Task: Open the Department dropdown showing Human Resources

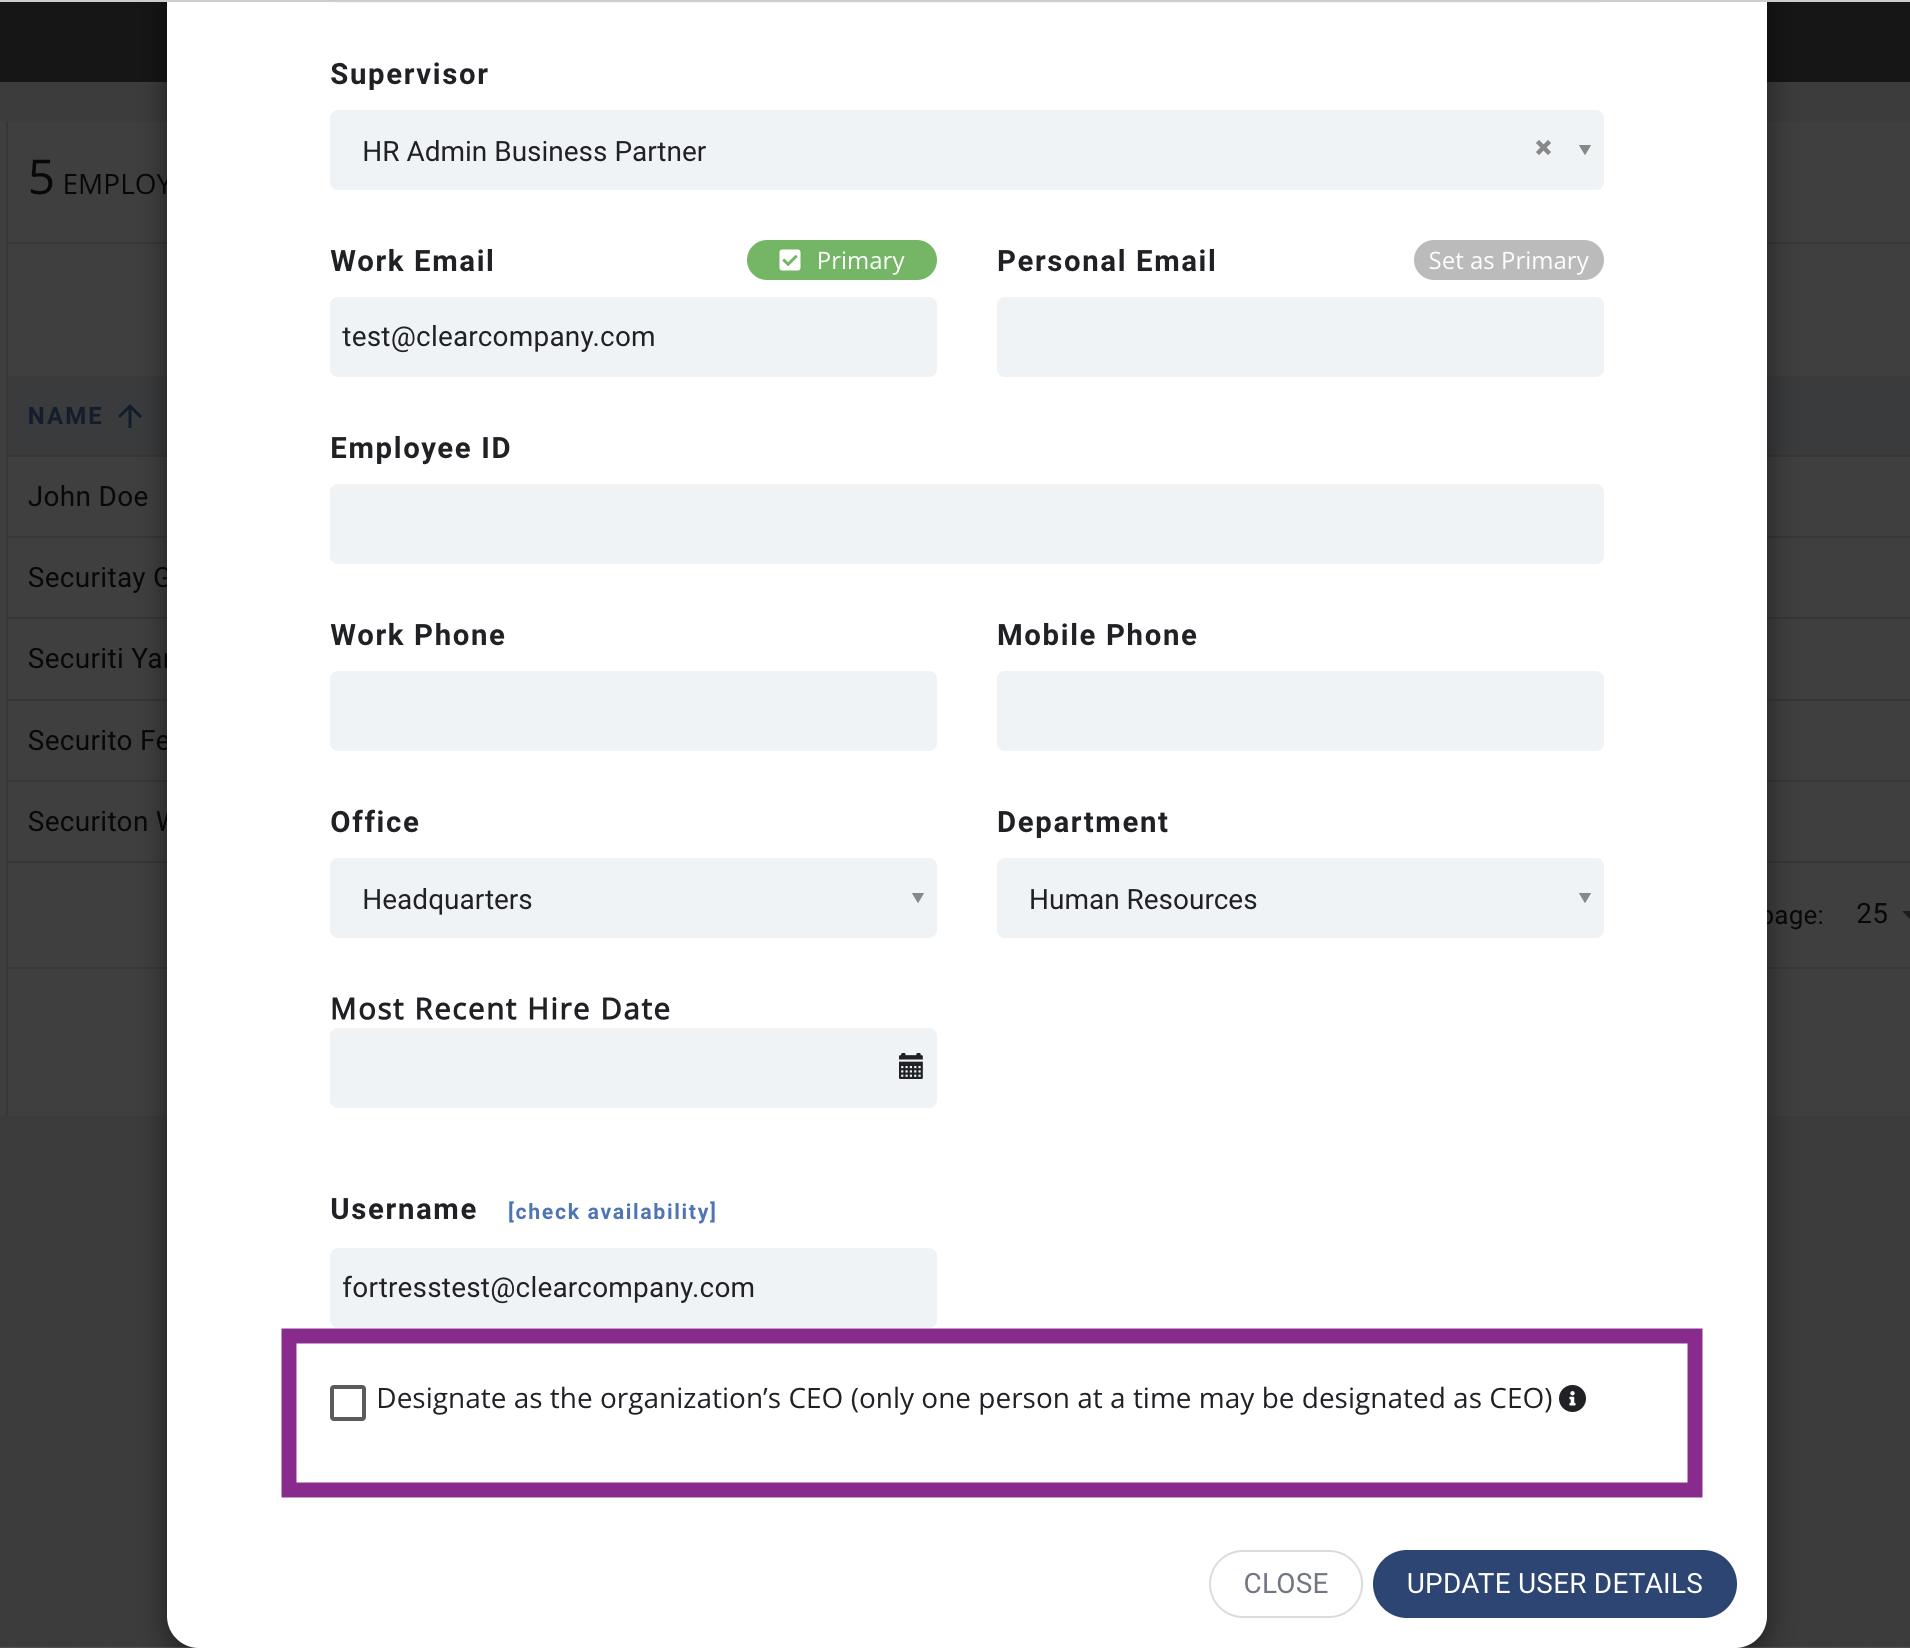Action: (1300, 898)
